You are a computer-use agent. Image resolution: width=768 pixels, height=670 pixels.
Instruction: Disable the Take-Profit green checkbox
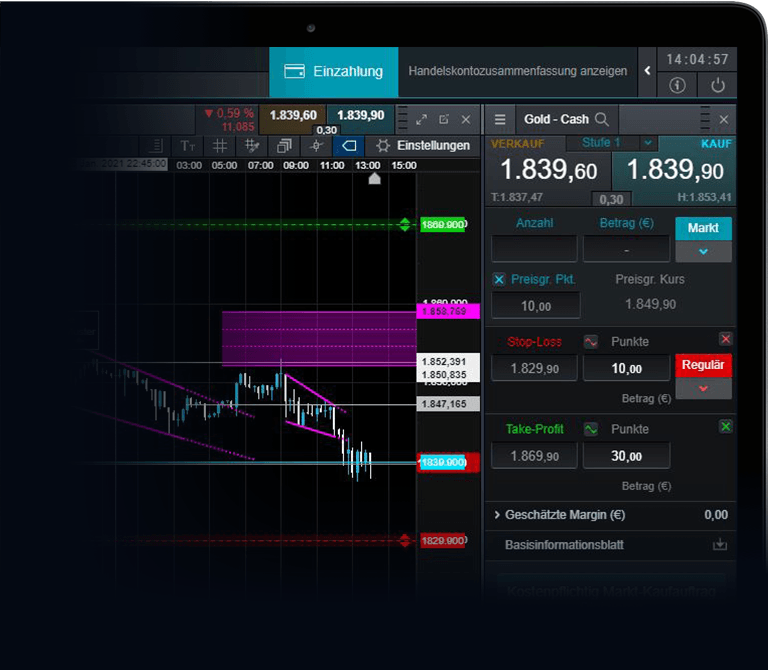point(725,427)
